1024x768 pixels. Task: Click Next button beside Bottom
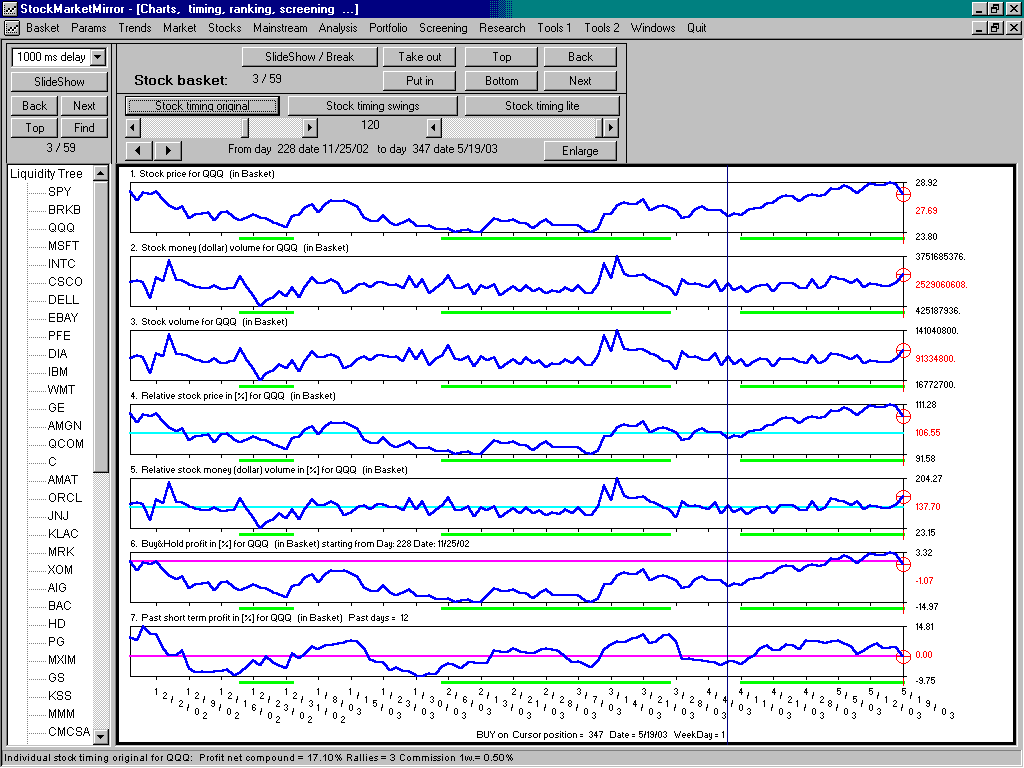(580, 81)
